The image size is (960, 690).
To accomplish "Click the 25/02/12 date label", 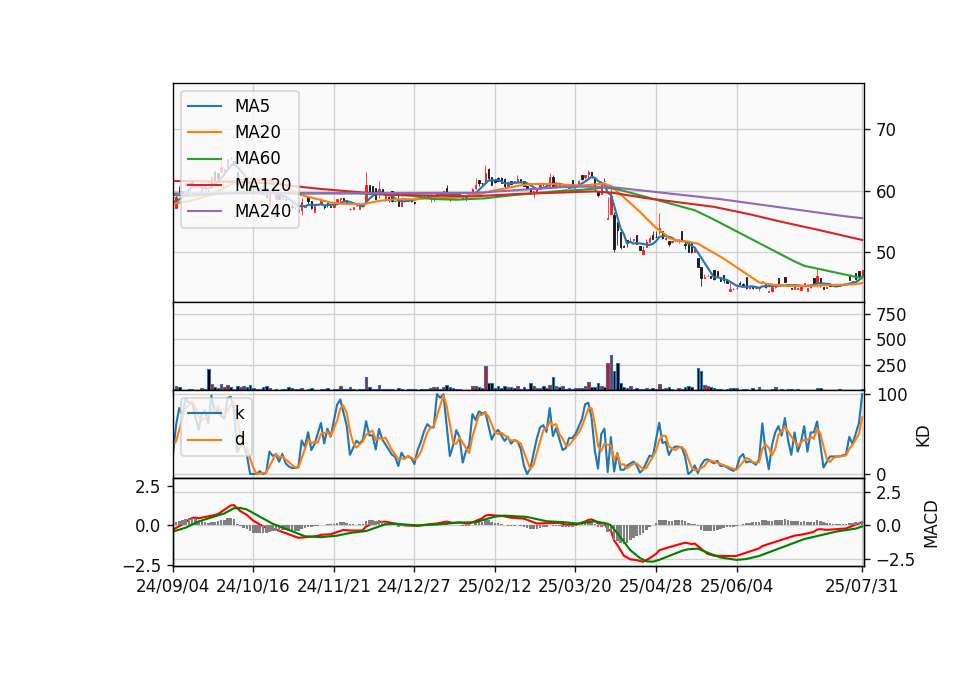I will click(x=495, y=586).
